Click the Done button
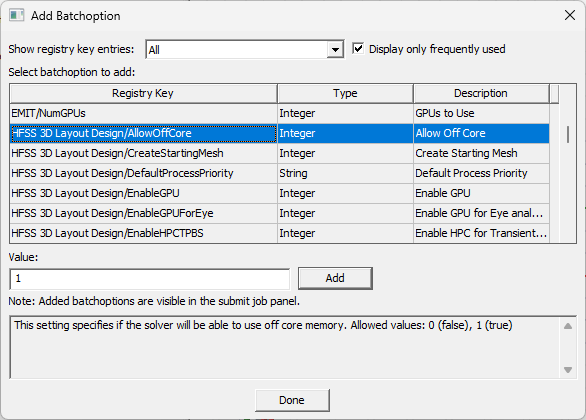This screenshot has height=420, width=586. pos(292,400)
